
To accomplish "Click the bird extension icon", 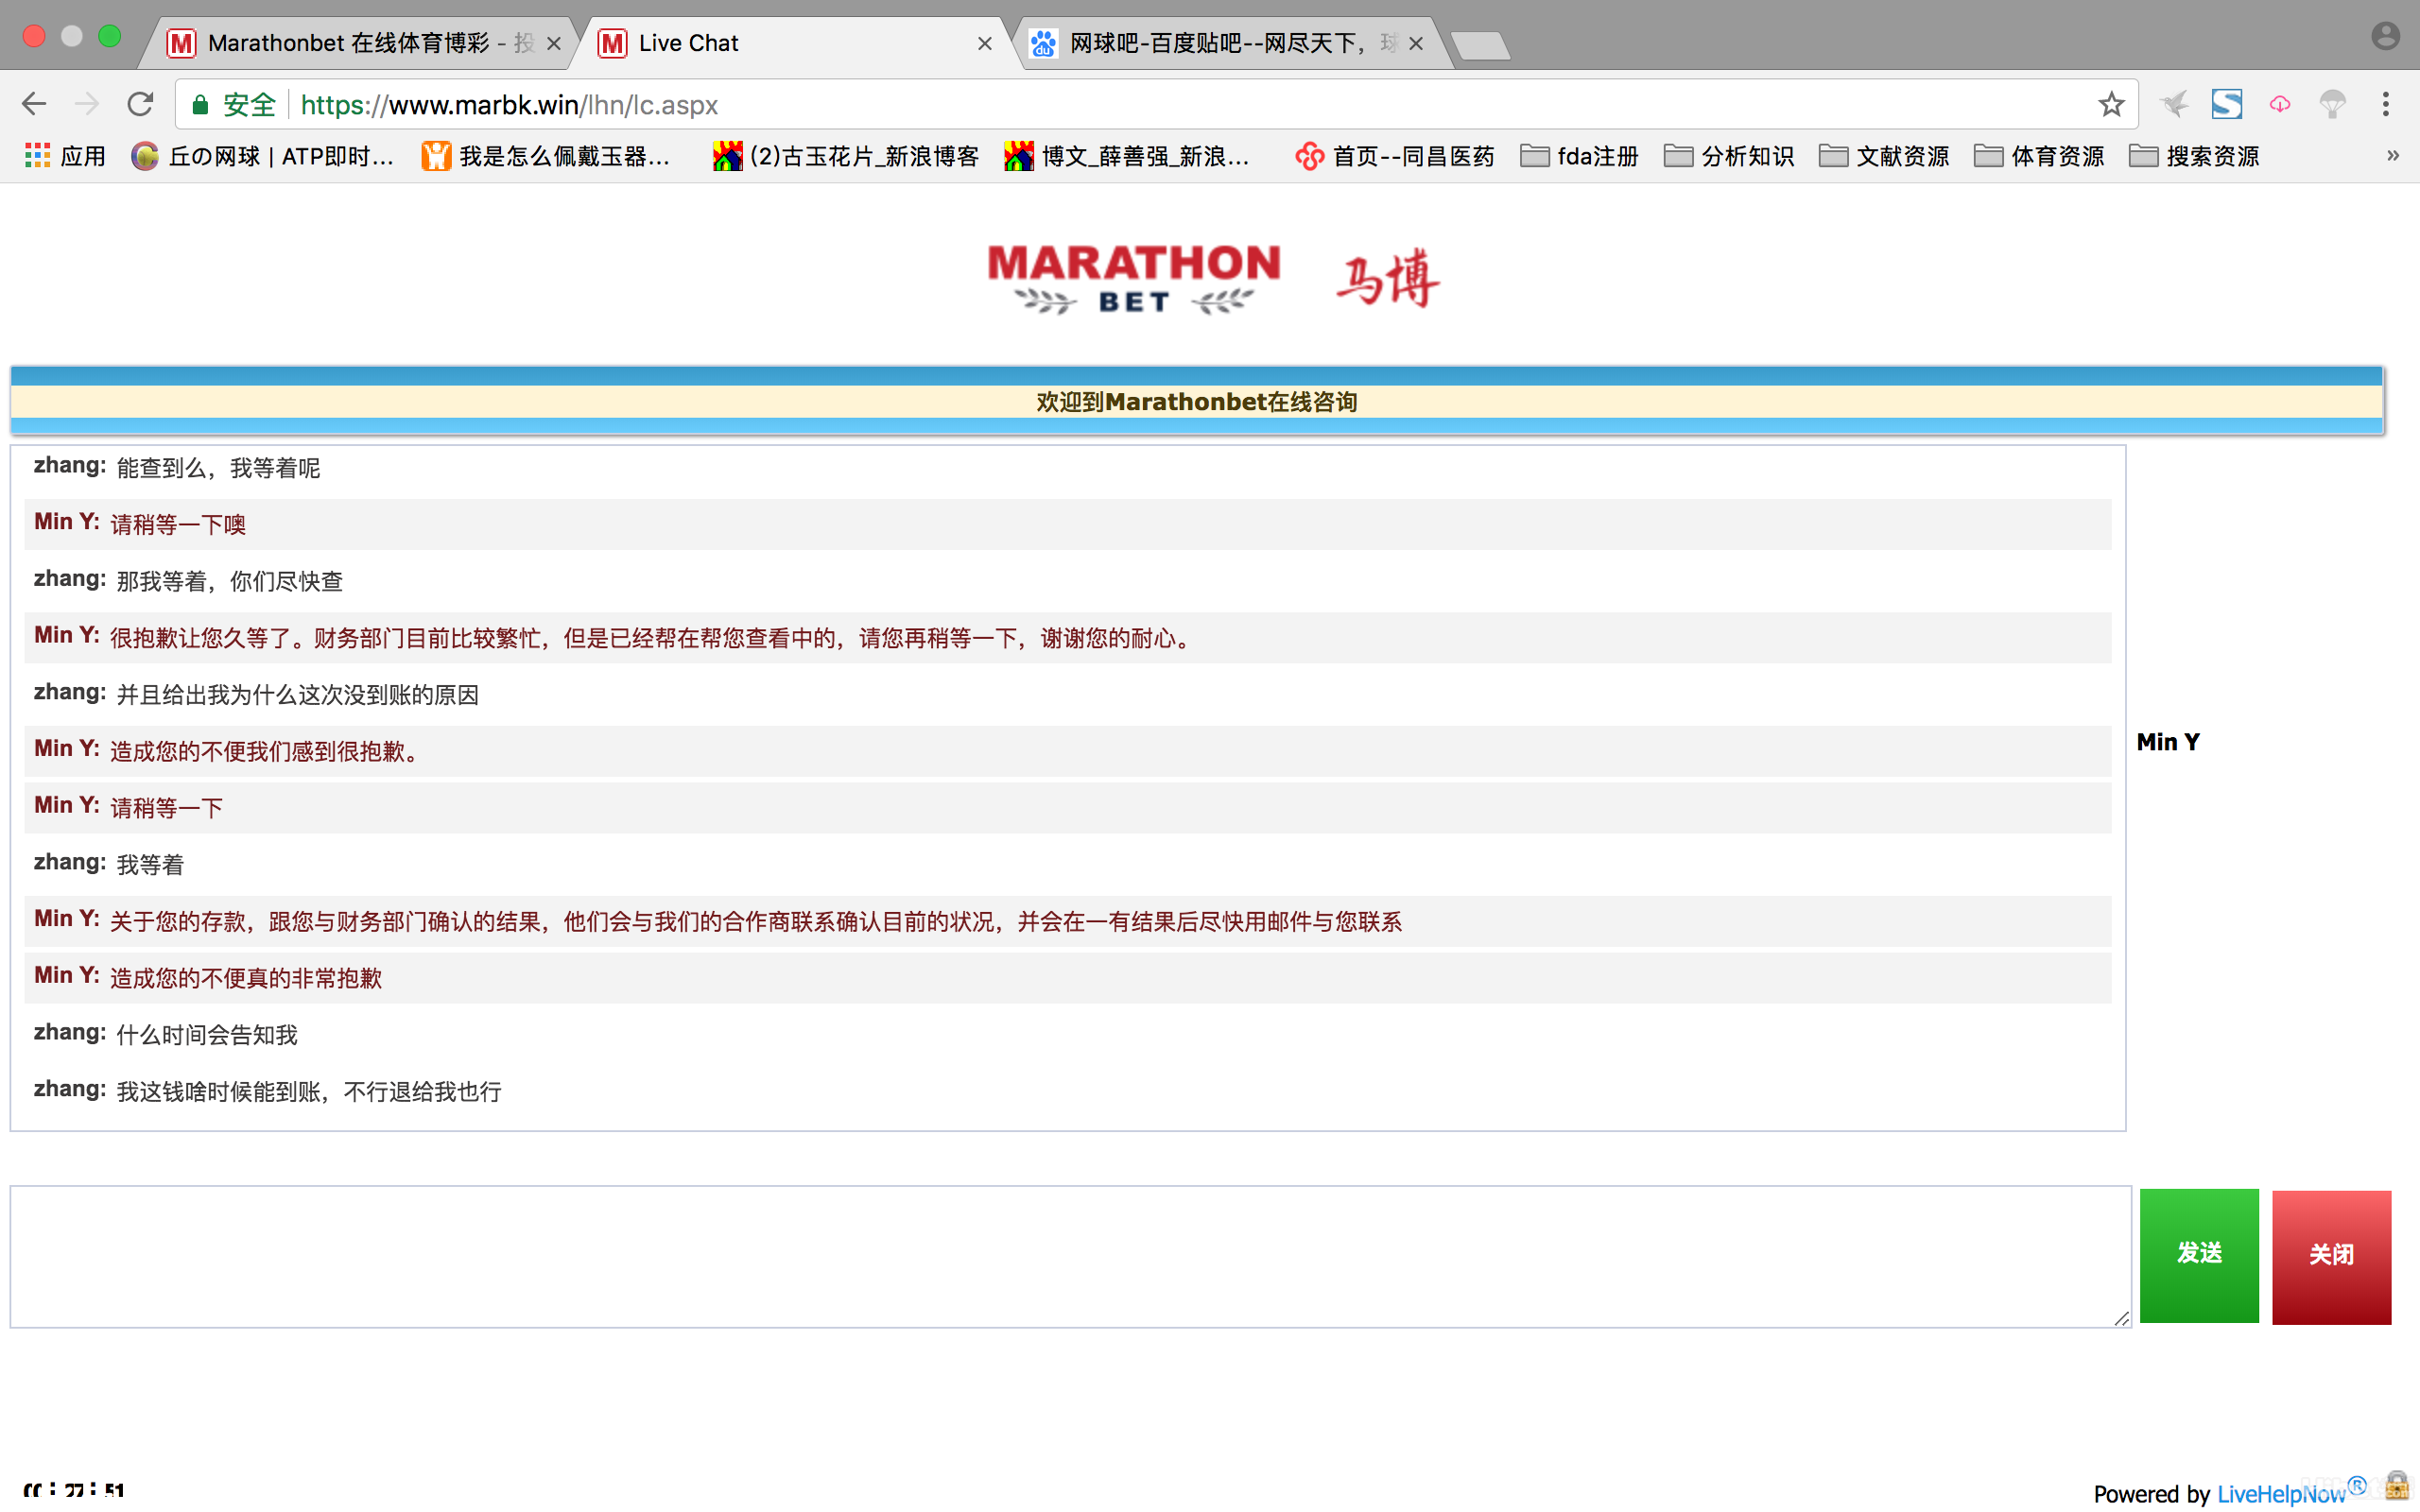I will point(2173,104).
